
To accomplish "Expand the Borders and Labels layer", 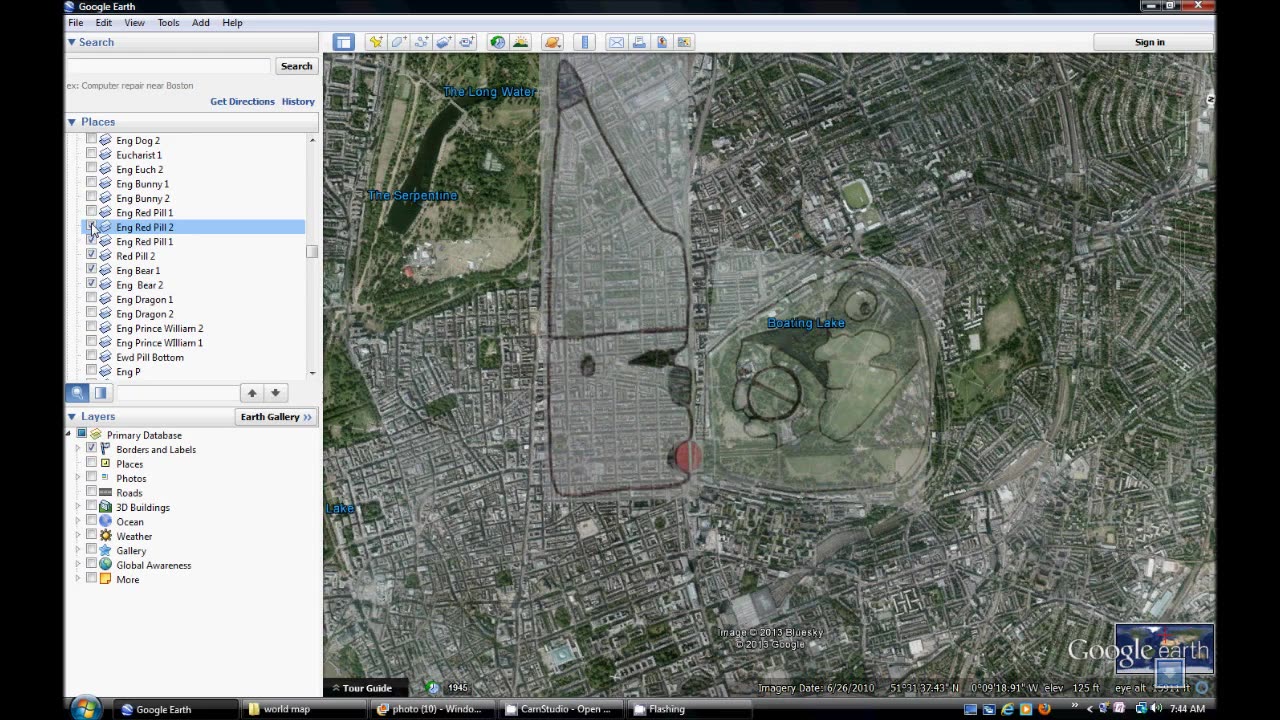I will 78,449.
